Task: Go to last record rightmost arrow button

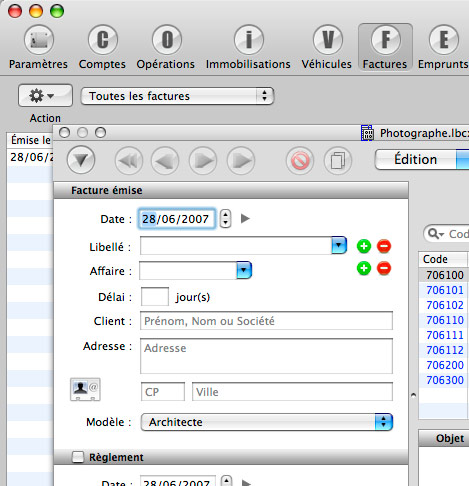Action: tap(241, 161)
